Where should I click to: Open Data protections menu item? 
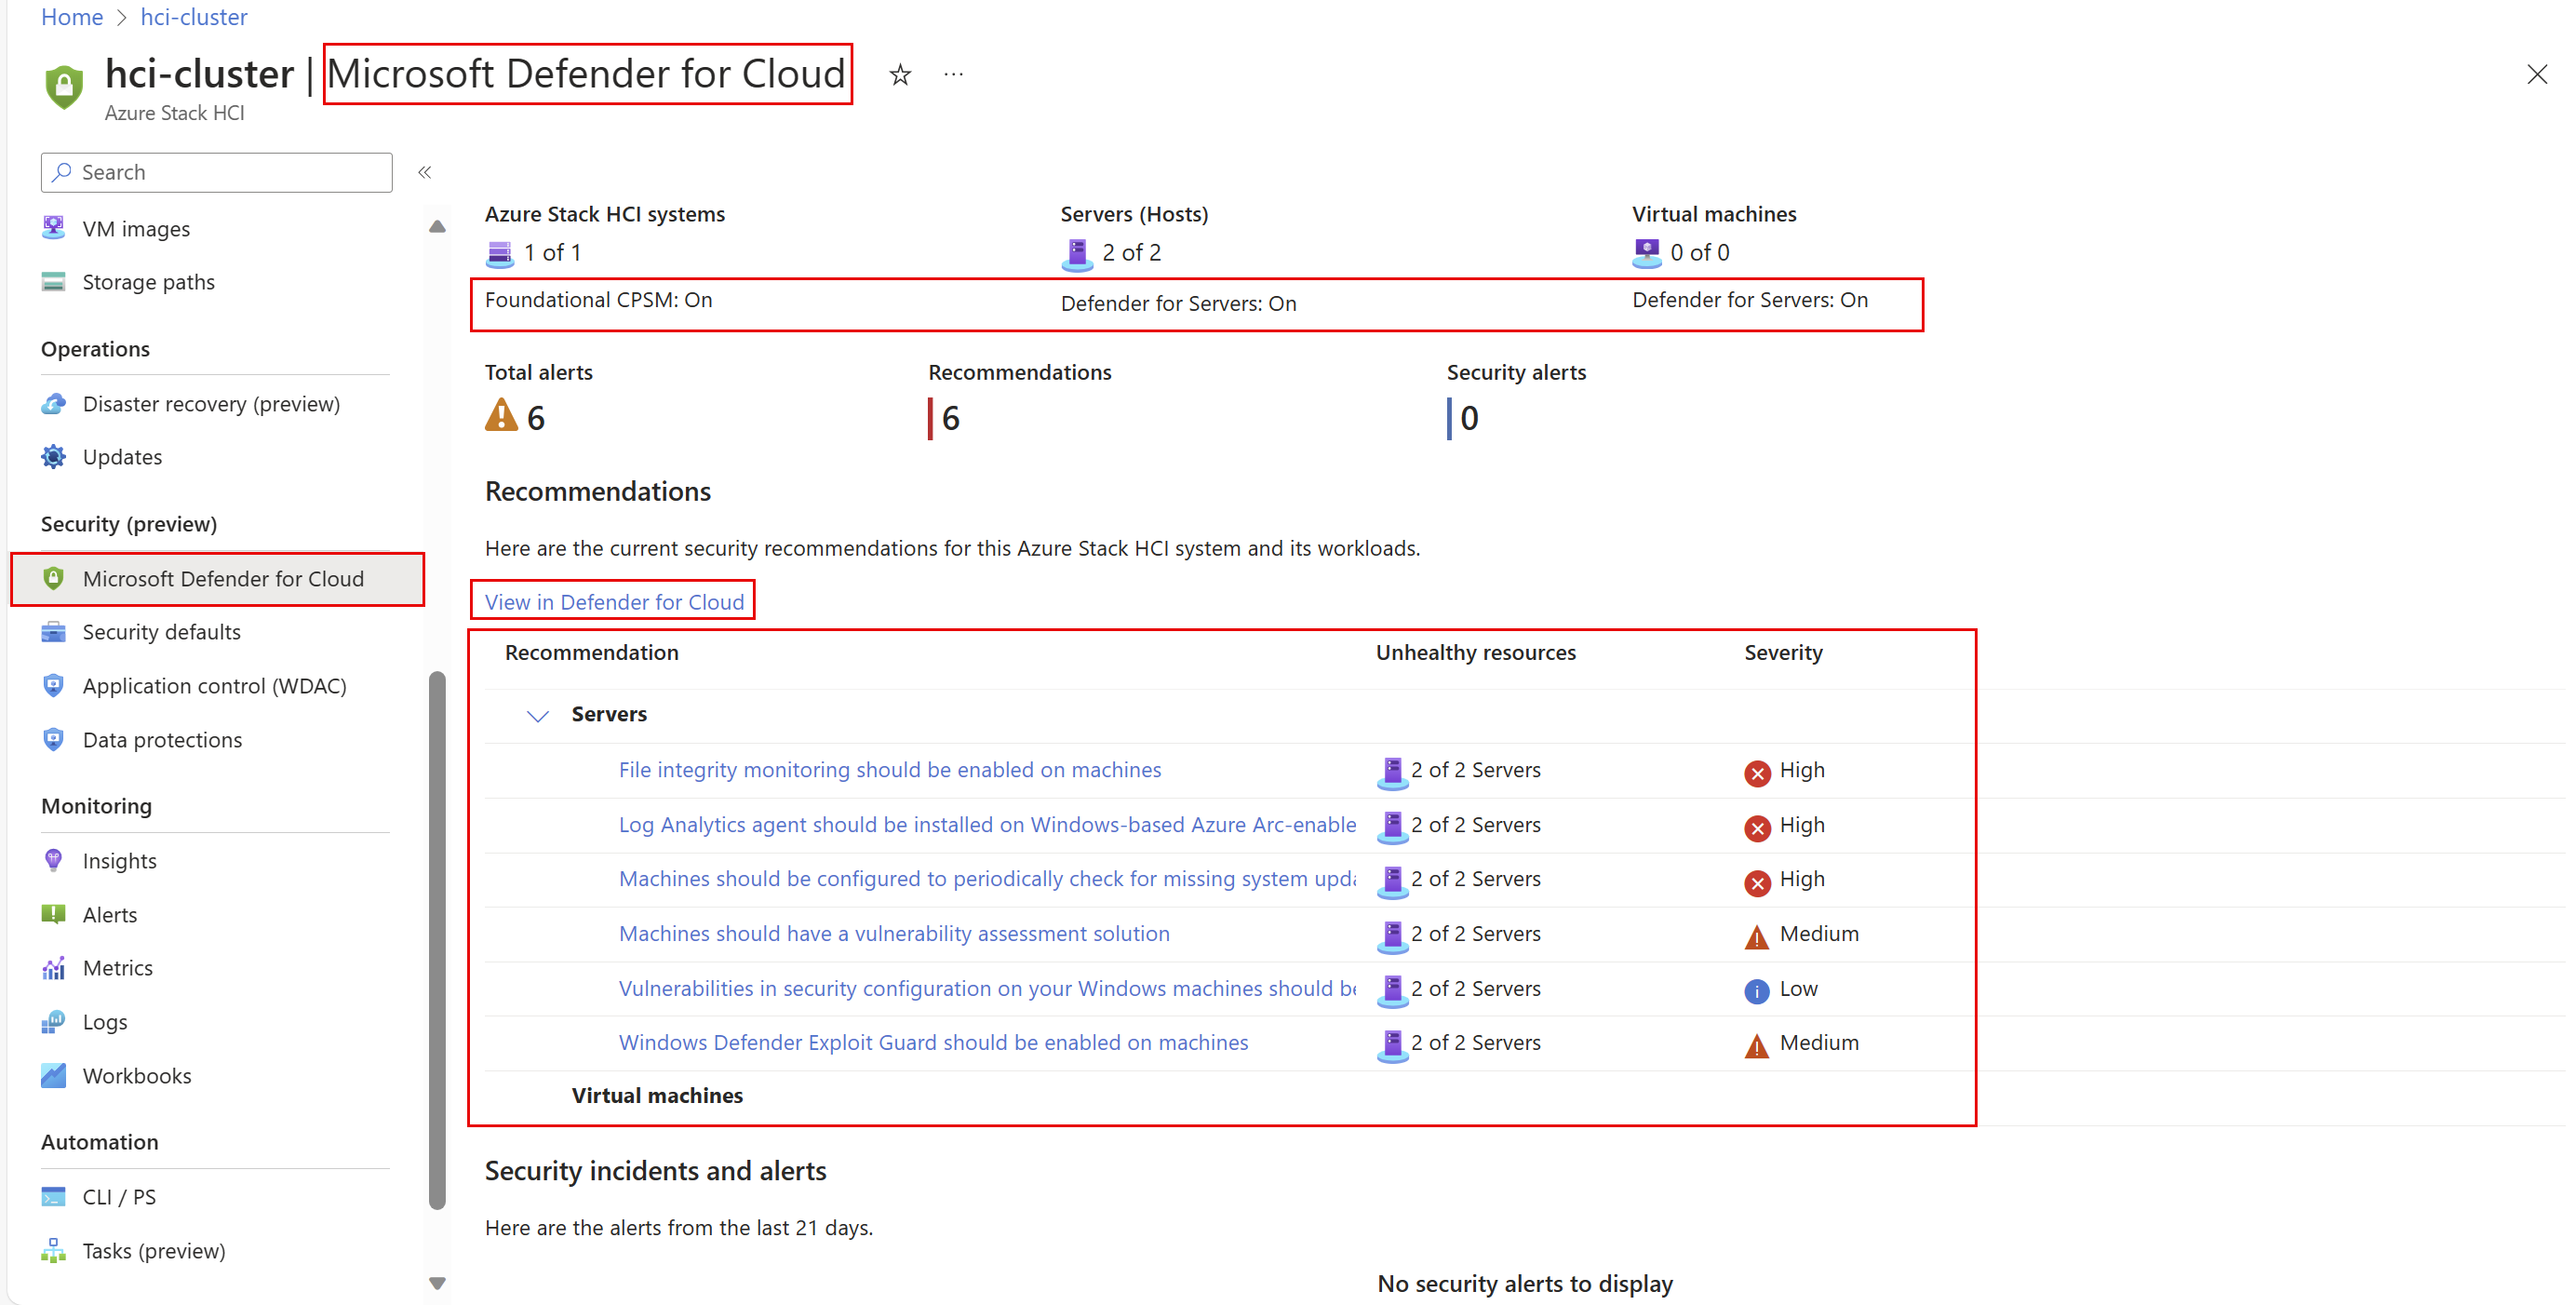pos(162,740)
